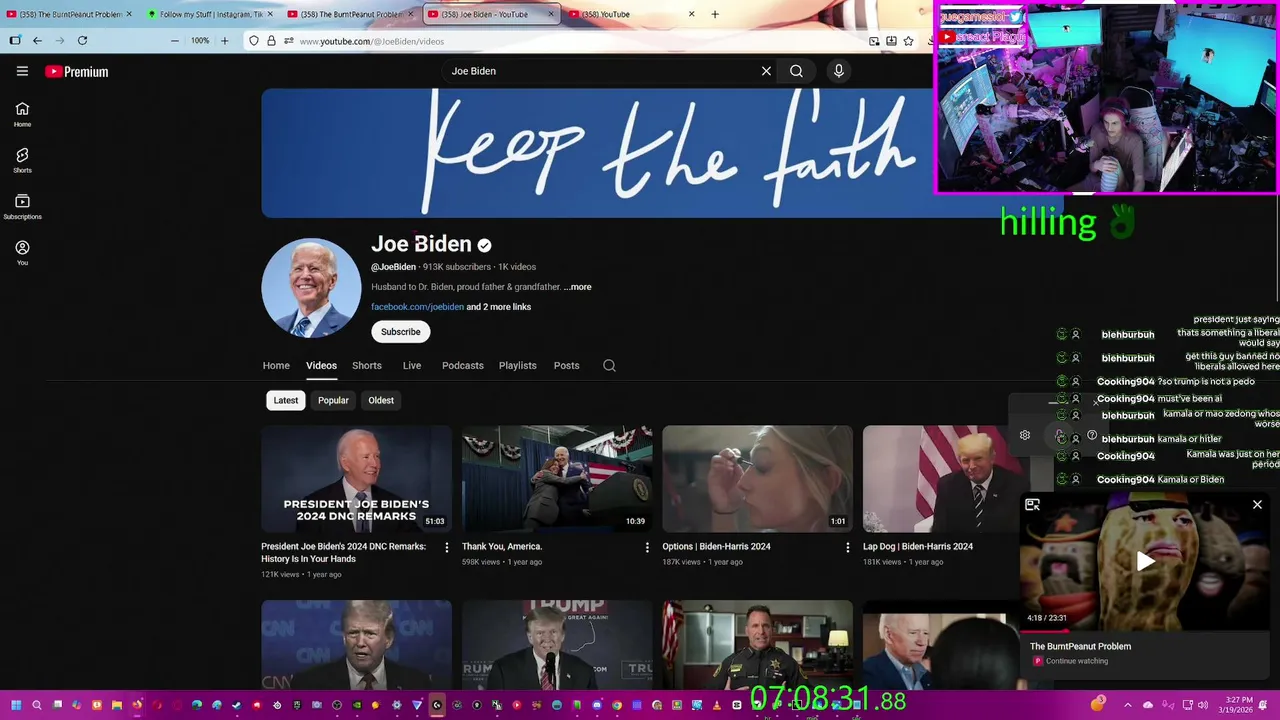Viewport: 1280px width, 720px height.
Task: Open Thank You, America. video title
Action: coord(502,547)
